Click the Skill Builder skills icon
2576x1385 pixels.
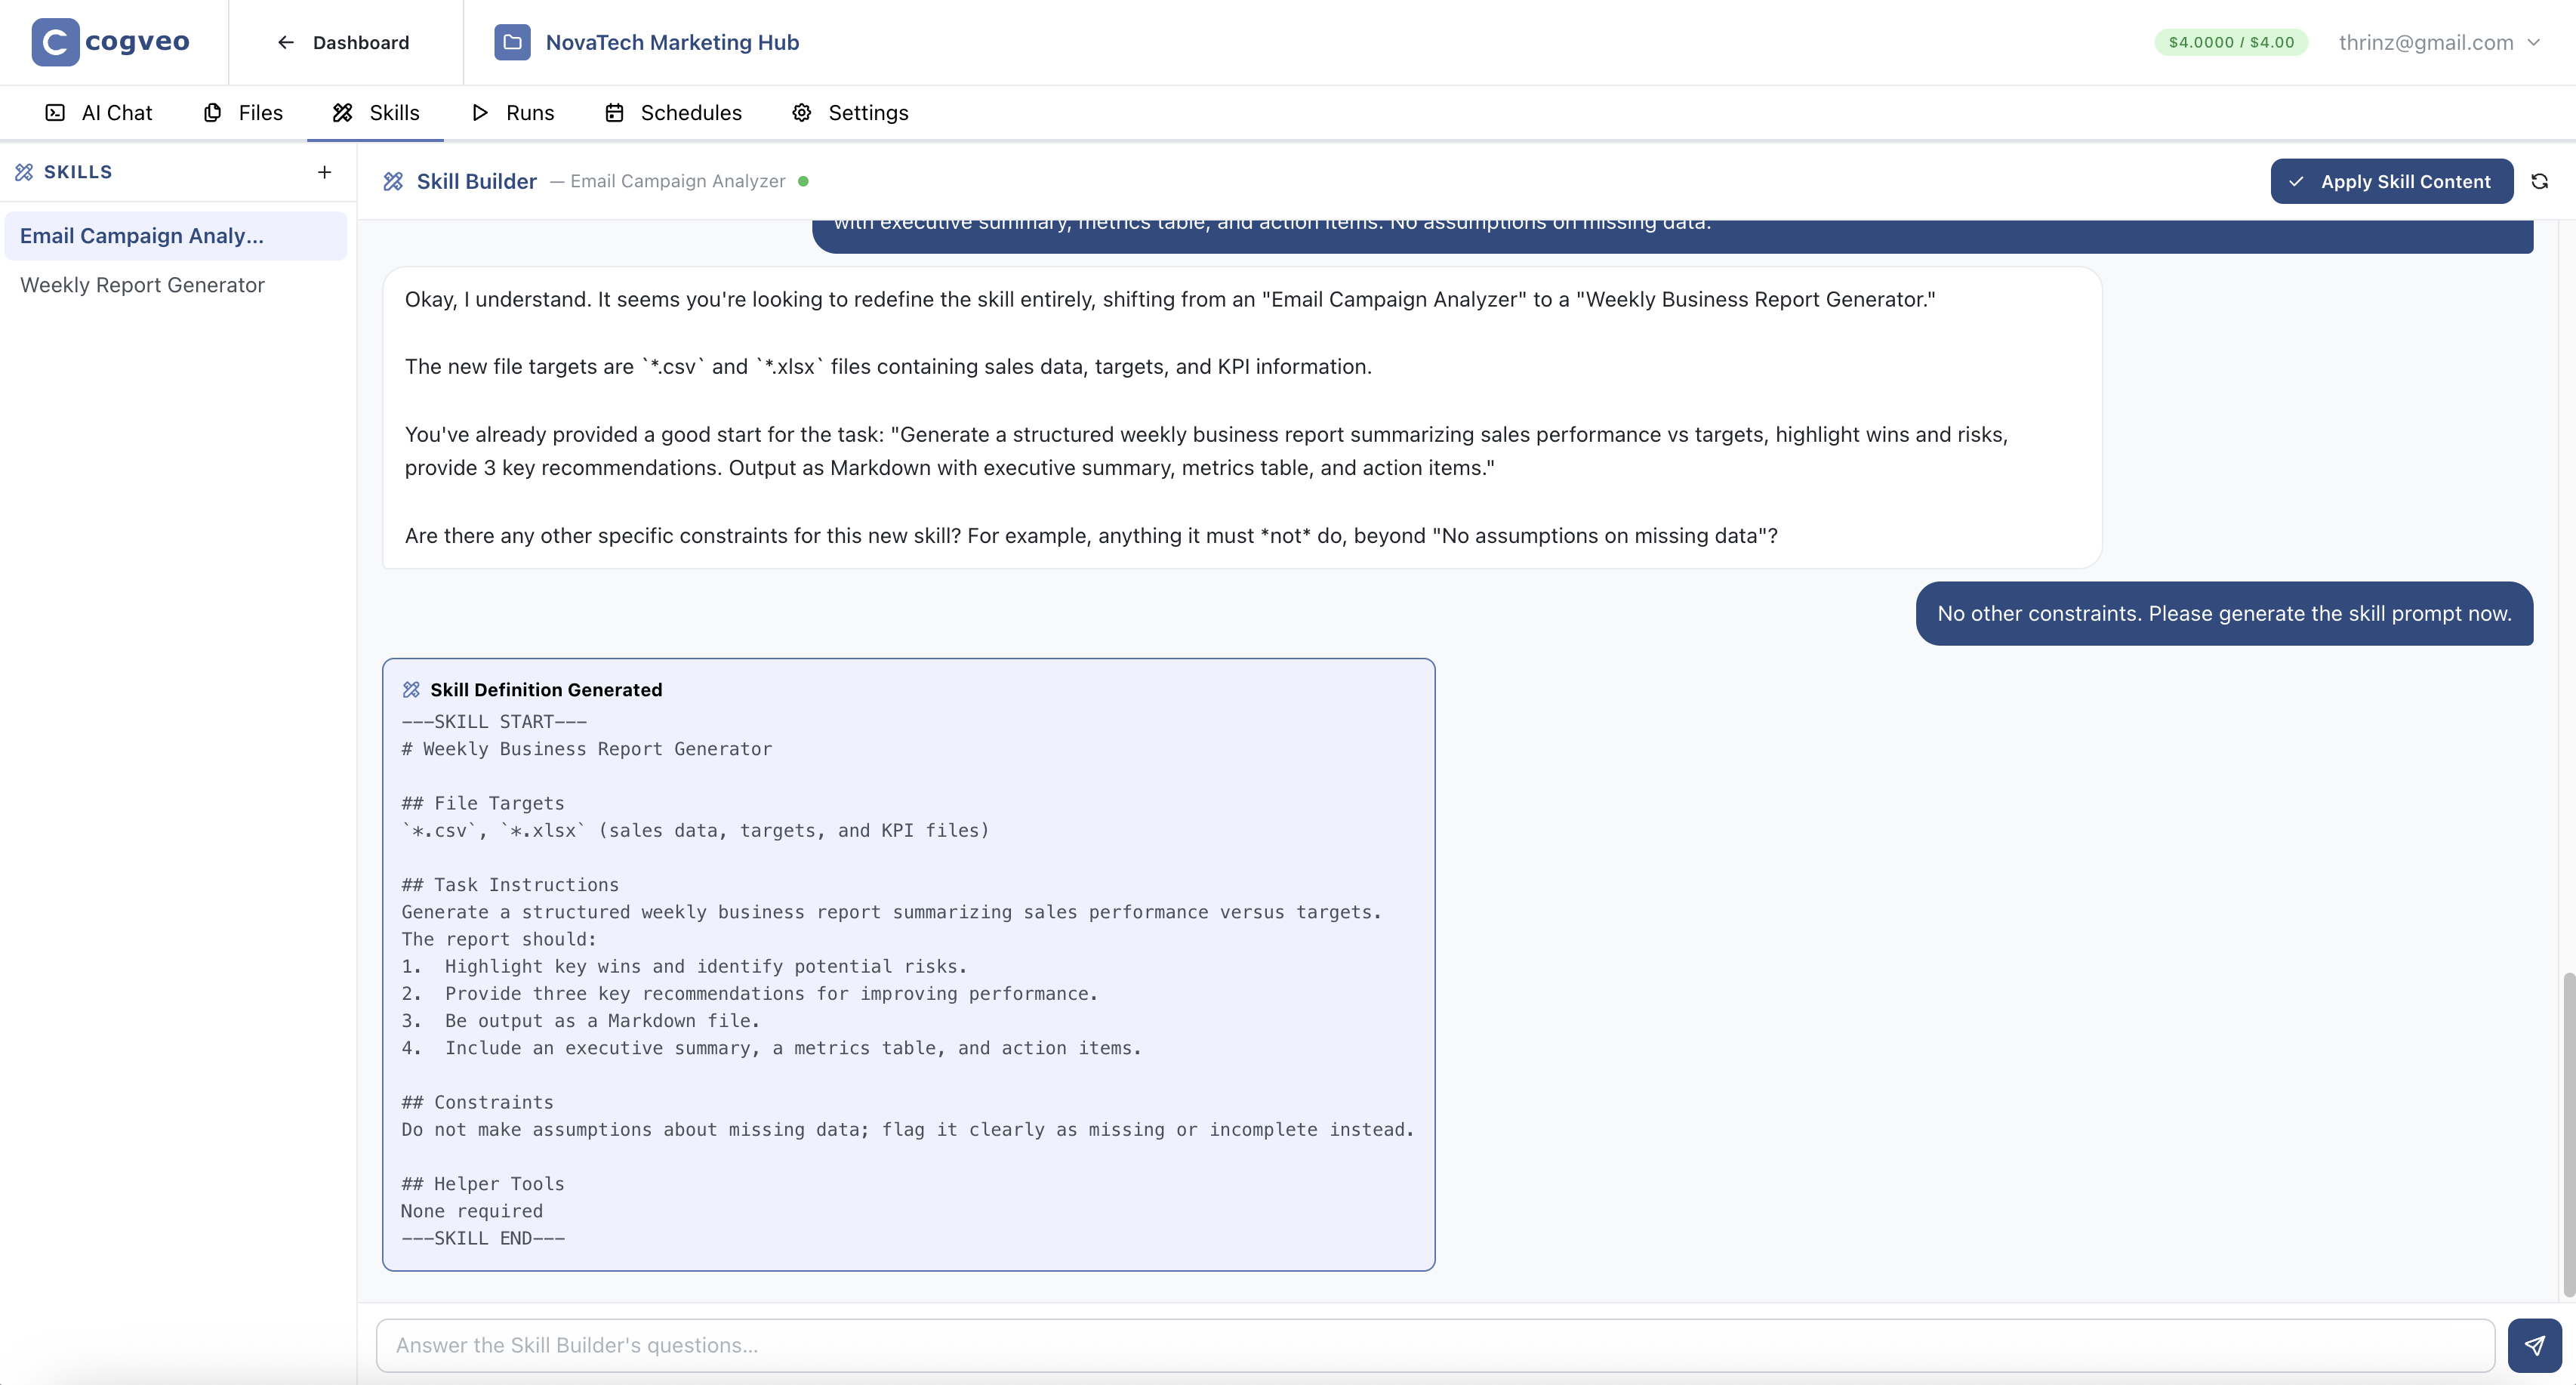point(393,181)
